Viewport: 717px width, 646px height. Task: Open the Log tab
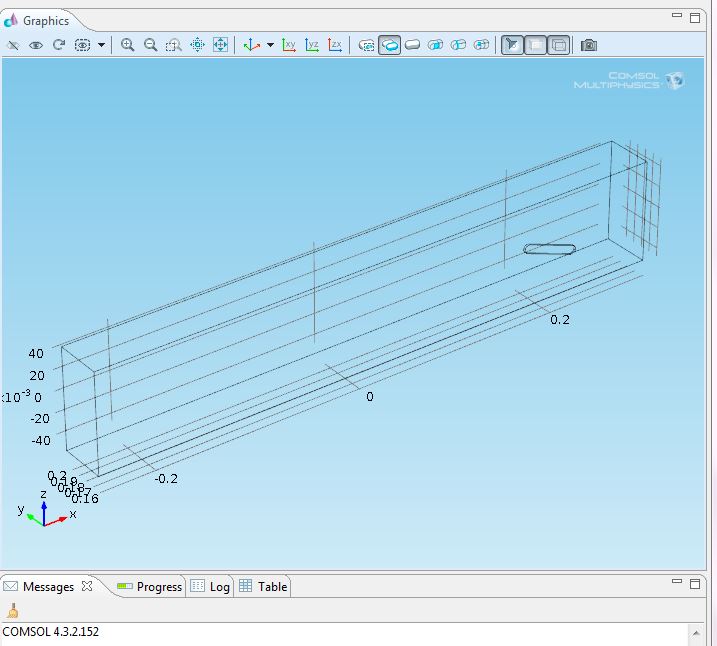click(211, 587)
